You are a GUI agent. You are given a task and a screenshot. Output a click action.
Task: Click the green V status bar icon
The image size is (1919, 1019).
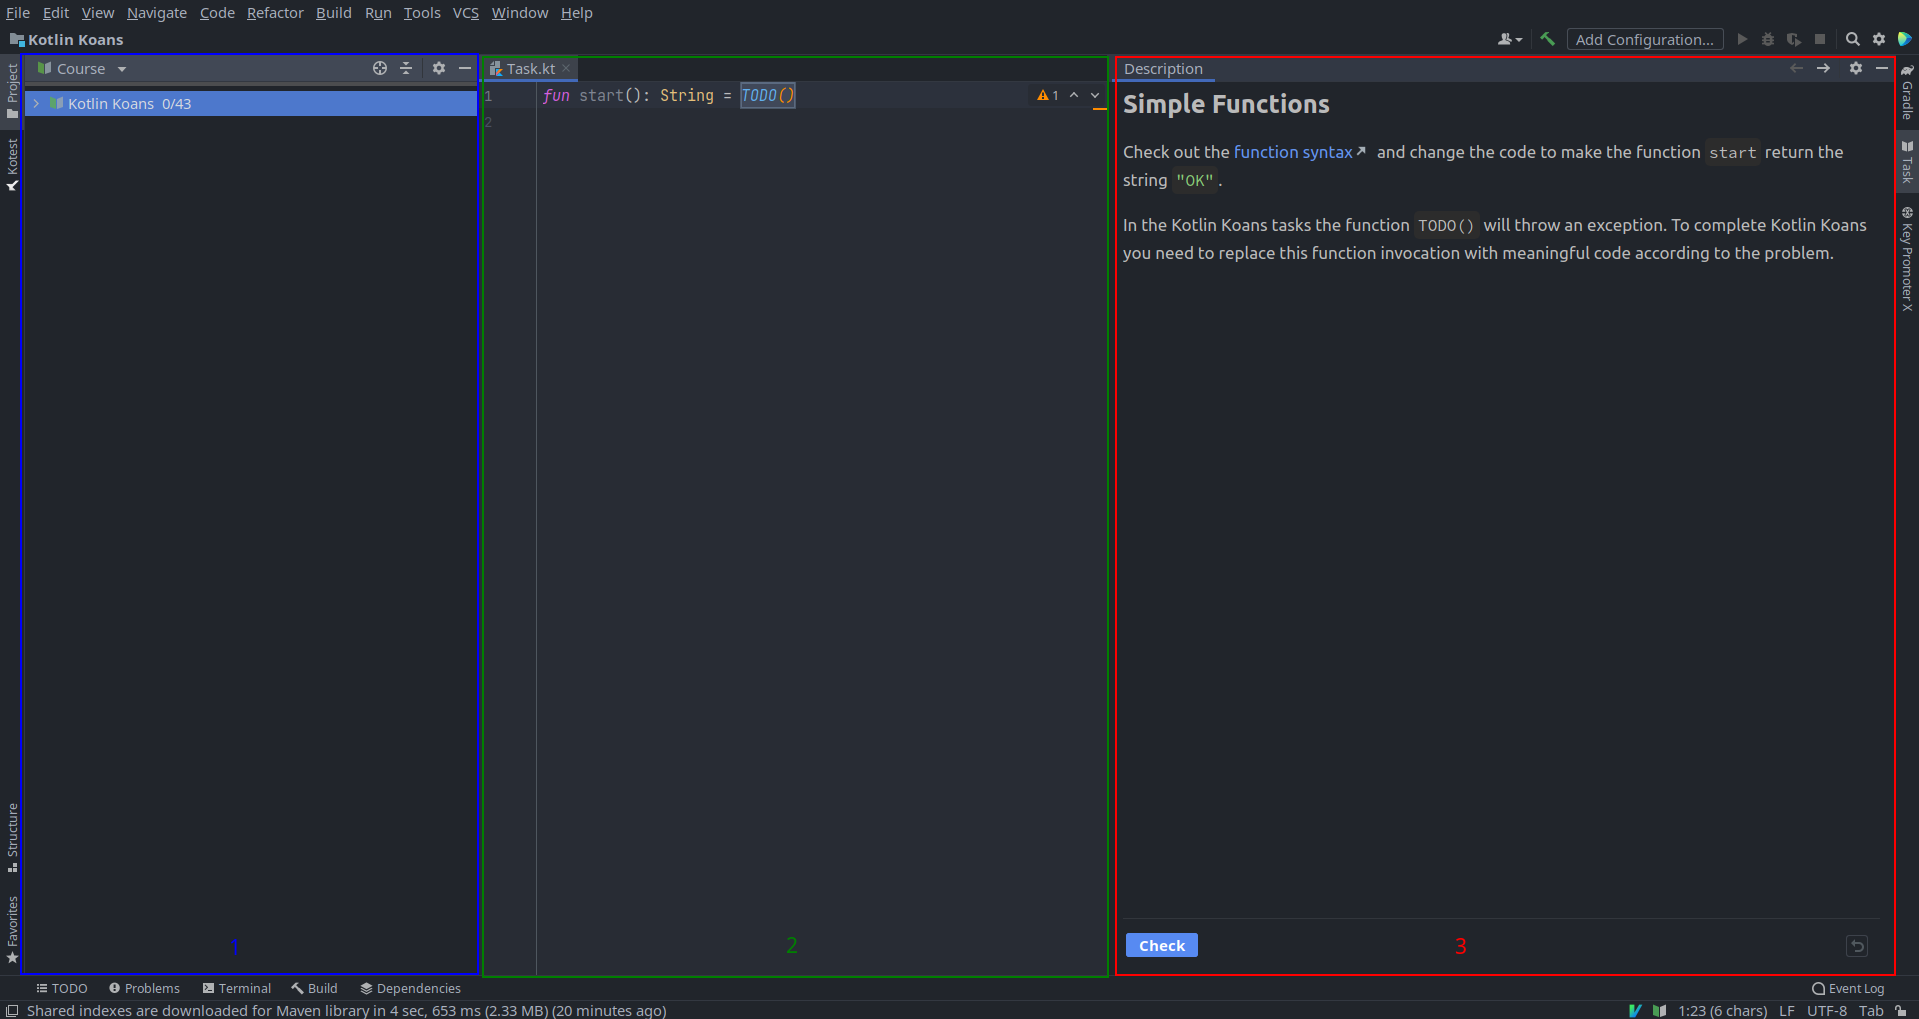coord(1635,1010)
